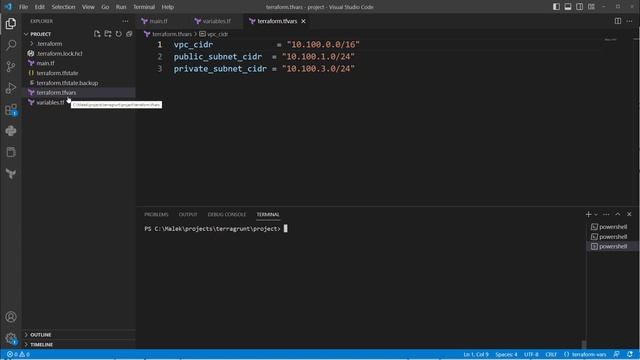
Task: Open editor more actions ellipsis
Action: click(x=629, y=21)
